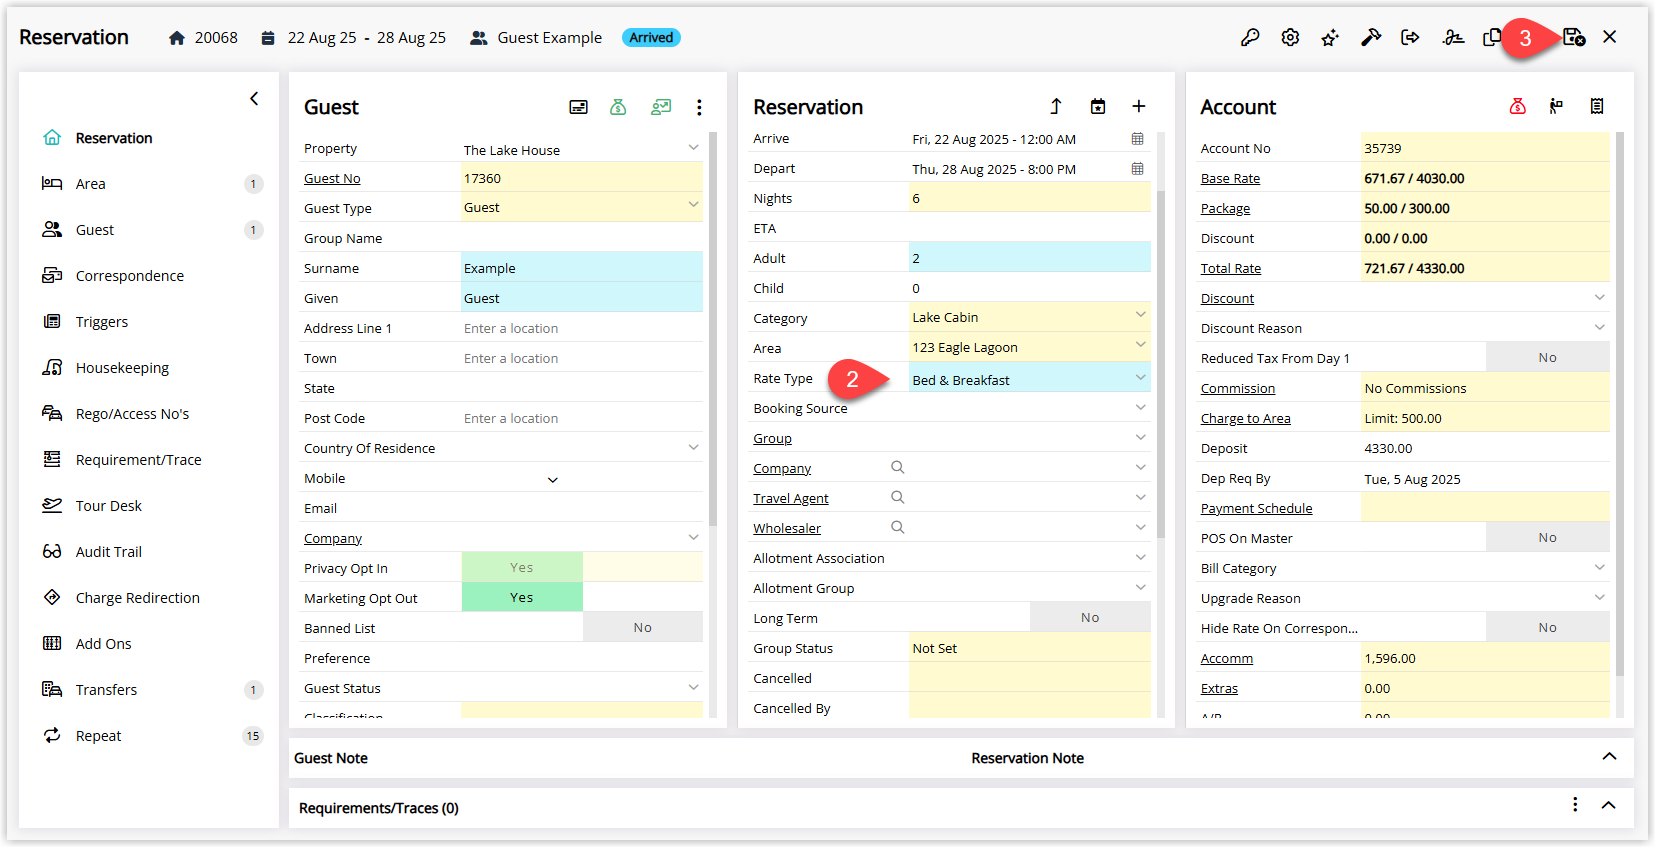This screenshot has width=1656, height=848.
Task: Click the search magnifier beside Wholesaler
Action: 897,527
